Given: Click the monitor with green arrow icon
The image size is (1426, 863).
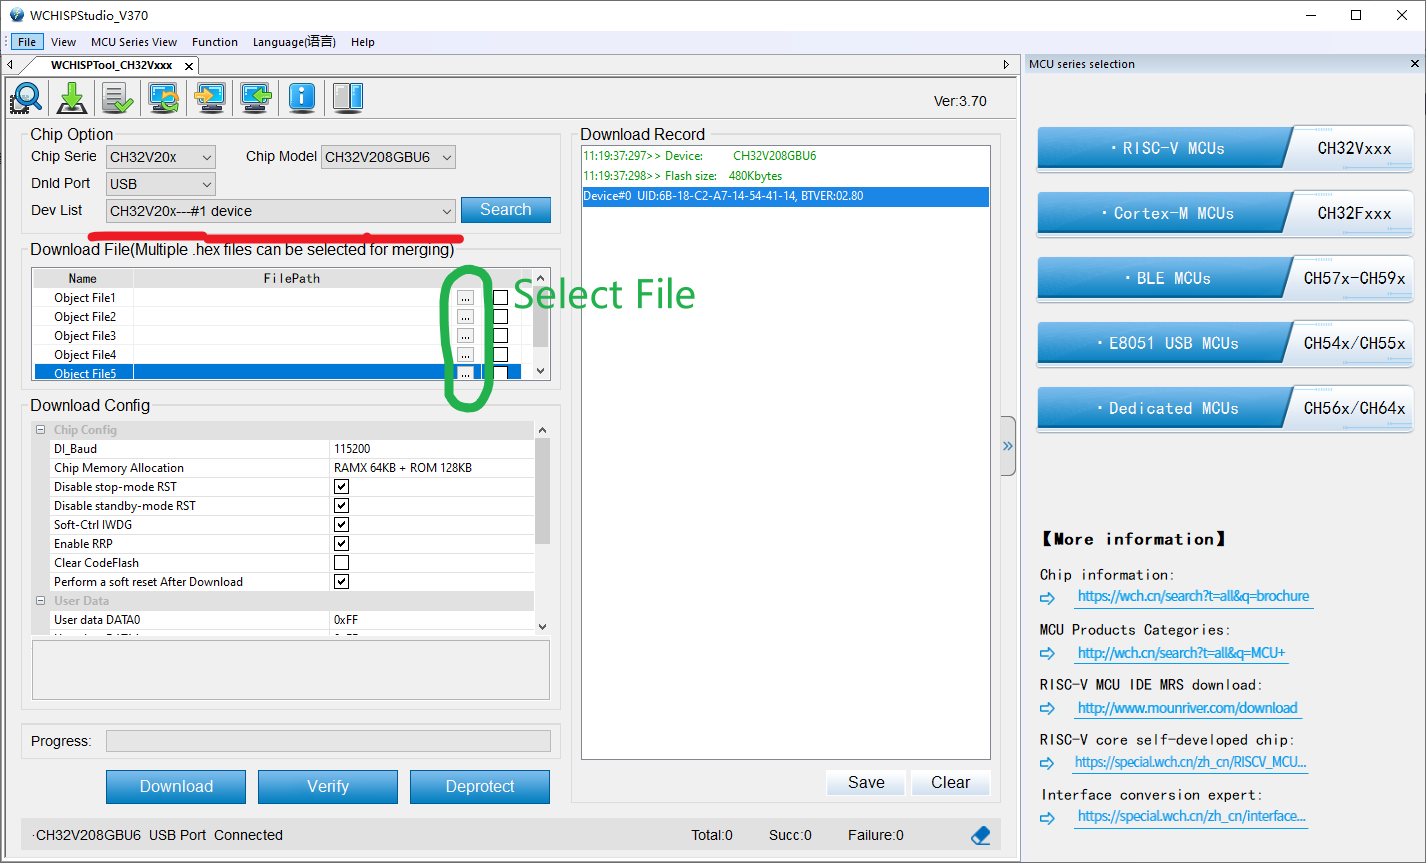Looking at the screenshot, I should [x=255, y=97].
